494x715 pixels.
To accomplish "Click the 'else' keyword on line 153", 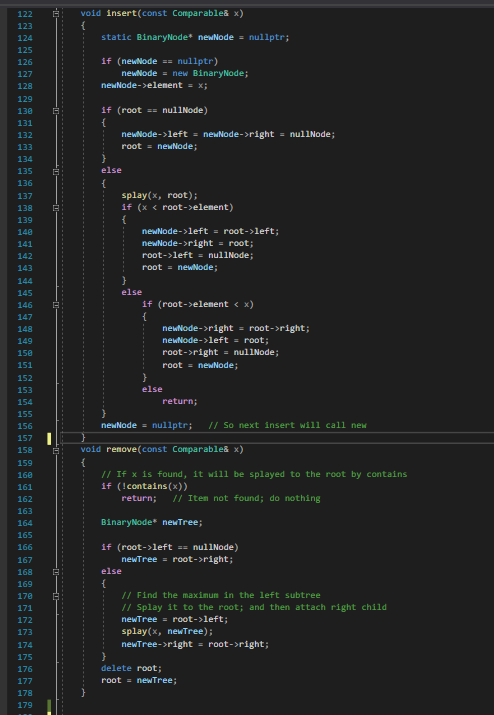I will pos(152,389).
